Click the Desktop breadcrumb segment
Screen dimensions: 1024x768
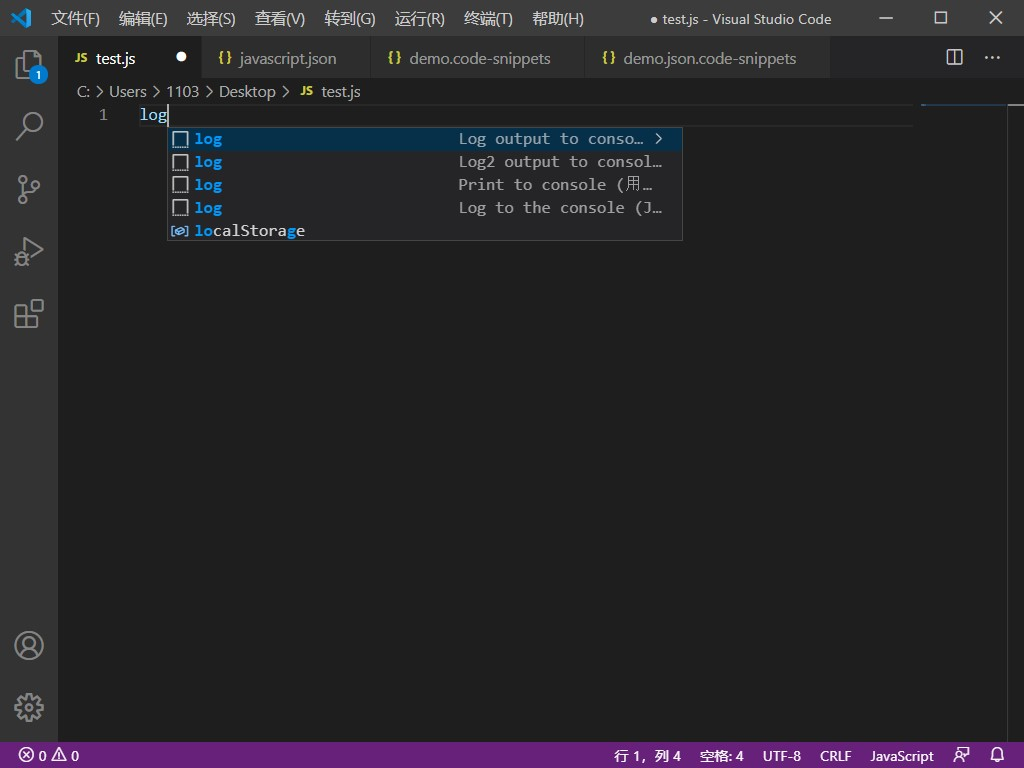coord(247,91)
